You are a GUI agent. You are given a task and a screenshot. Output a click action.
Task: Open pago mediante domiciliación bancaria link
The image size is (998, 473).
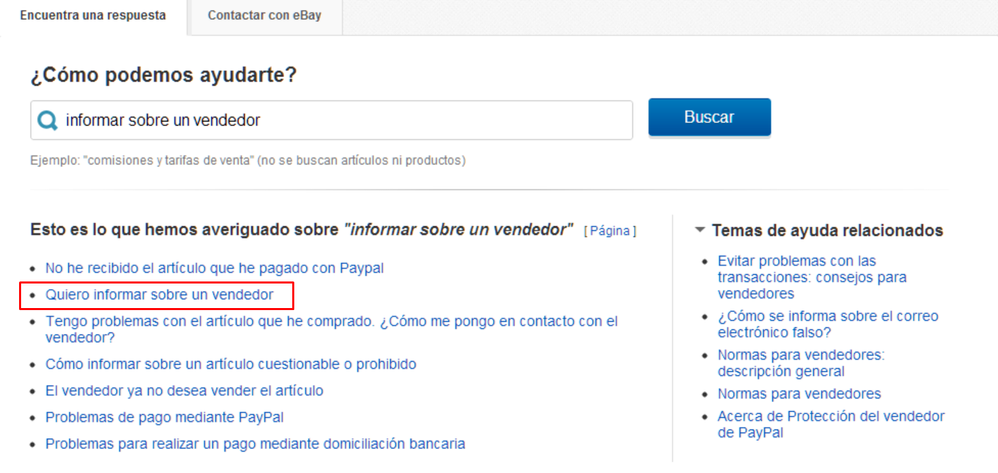point(255,444)
